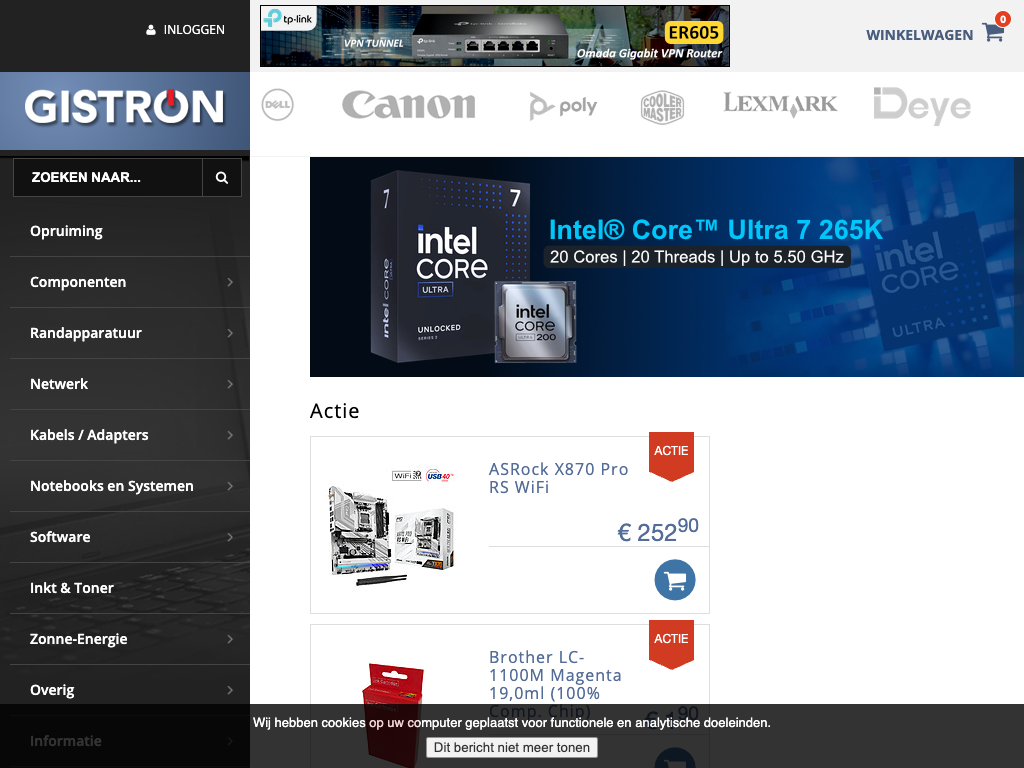Viewport: 1024px width, 768px height.
Task: Open the Lexmark brand logo
Action: pos(780,103)
